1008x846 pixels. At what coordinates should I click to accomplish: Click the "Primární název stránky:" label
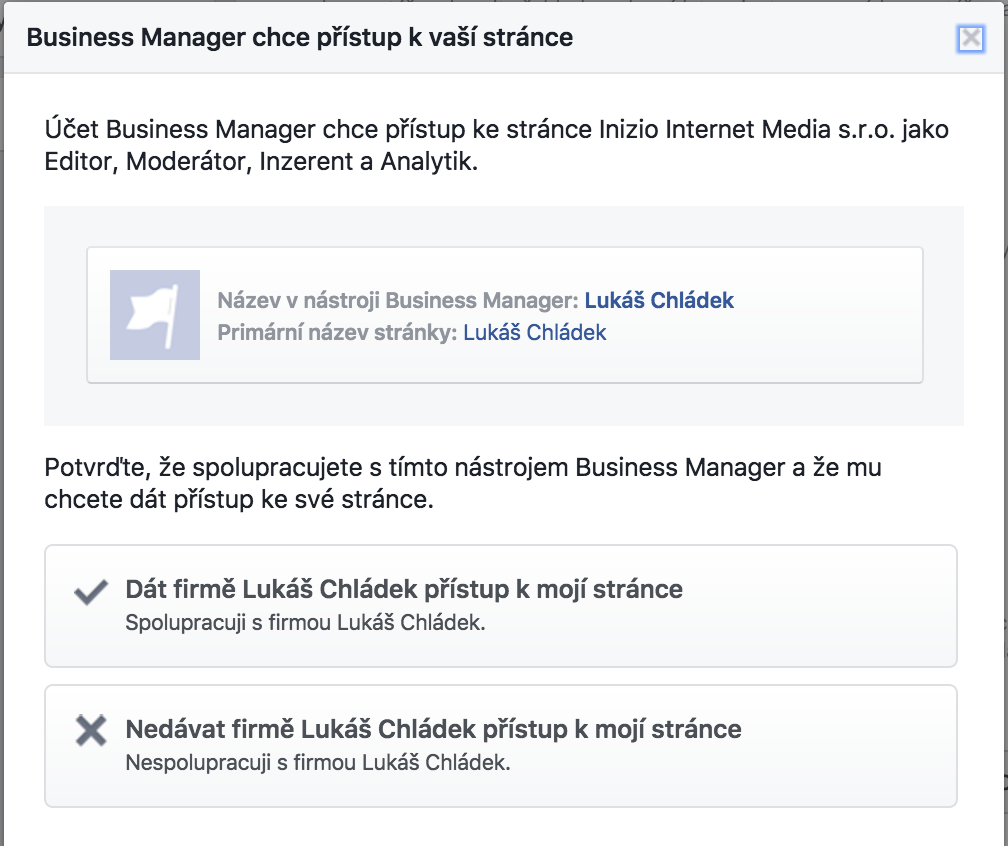[337, 332]
